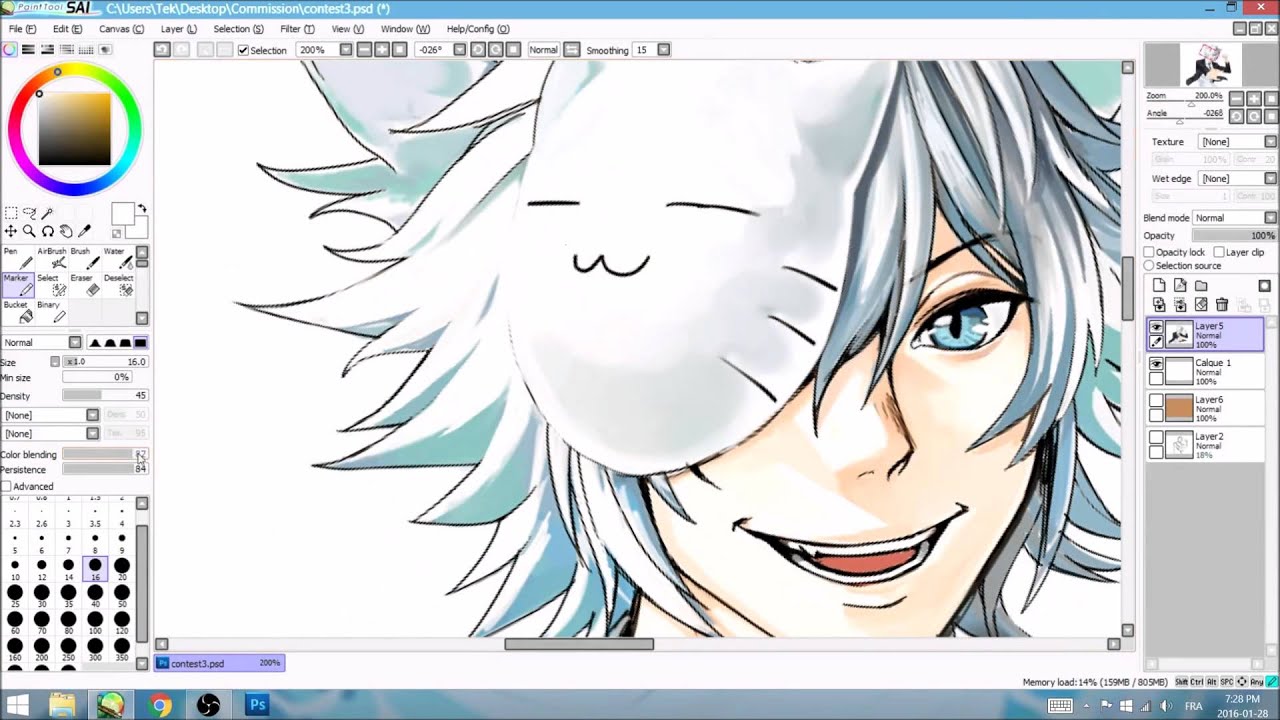The width and height of the screenshot is (1280, 720).
Task: Pick the lasso selection tool
Action: [29, 212]
